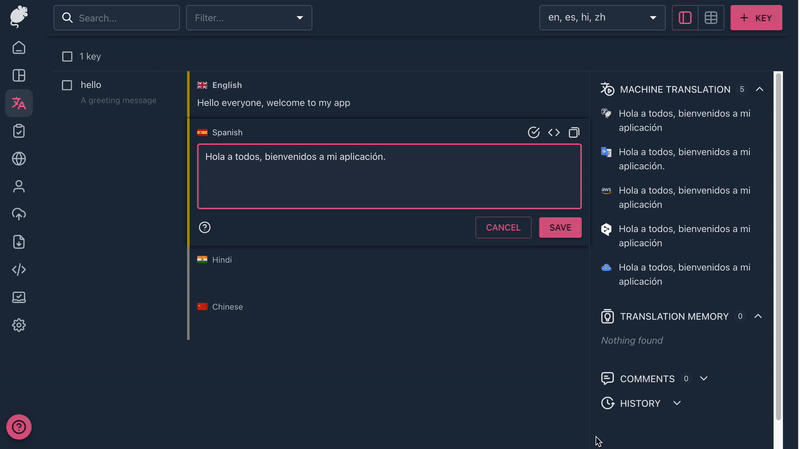Viewport: 800px width, 449px height.
Task: Toggle code editor view for Spanish translation
Action: [x=553, y=133]
